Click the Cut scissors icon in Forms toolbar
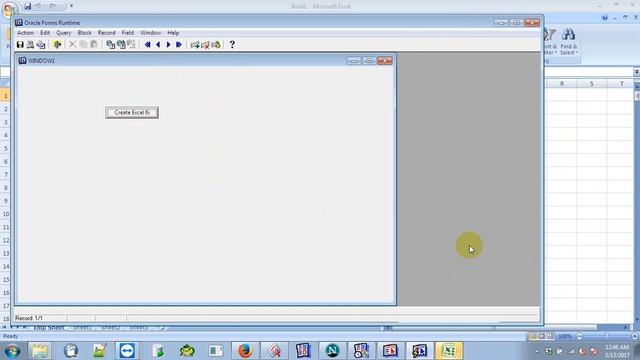This screenshot has width=640, height=360. 73,44
